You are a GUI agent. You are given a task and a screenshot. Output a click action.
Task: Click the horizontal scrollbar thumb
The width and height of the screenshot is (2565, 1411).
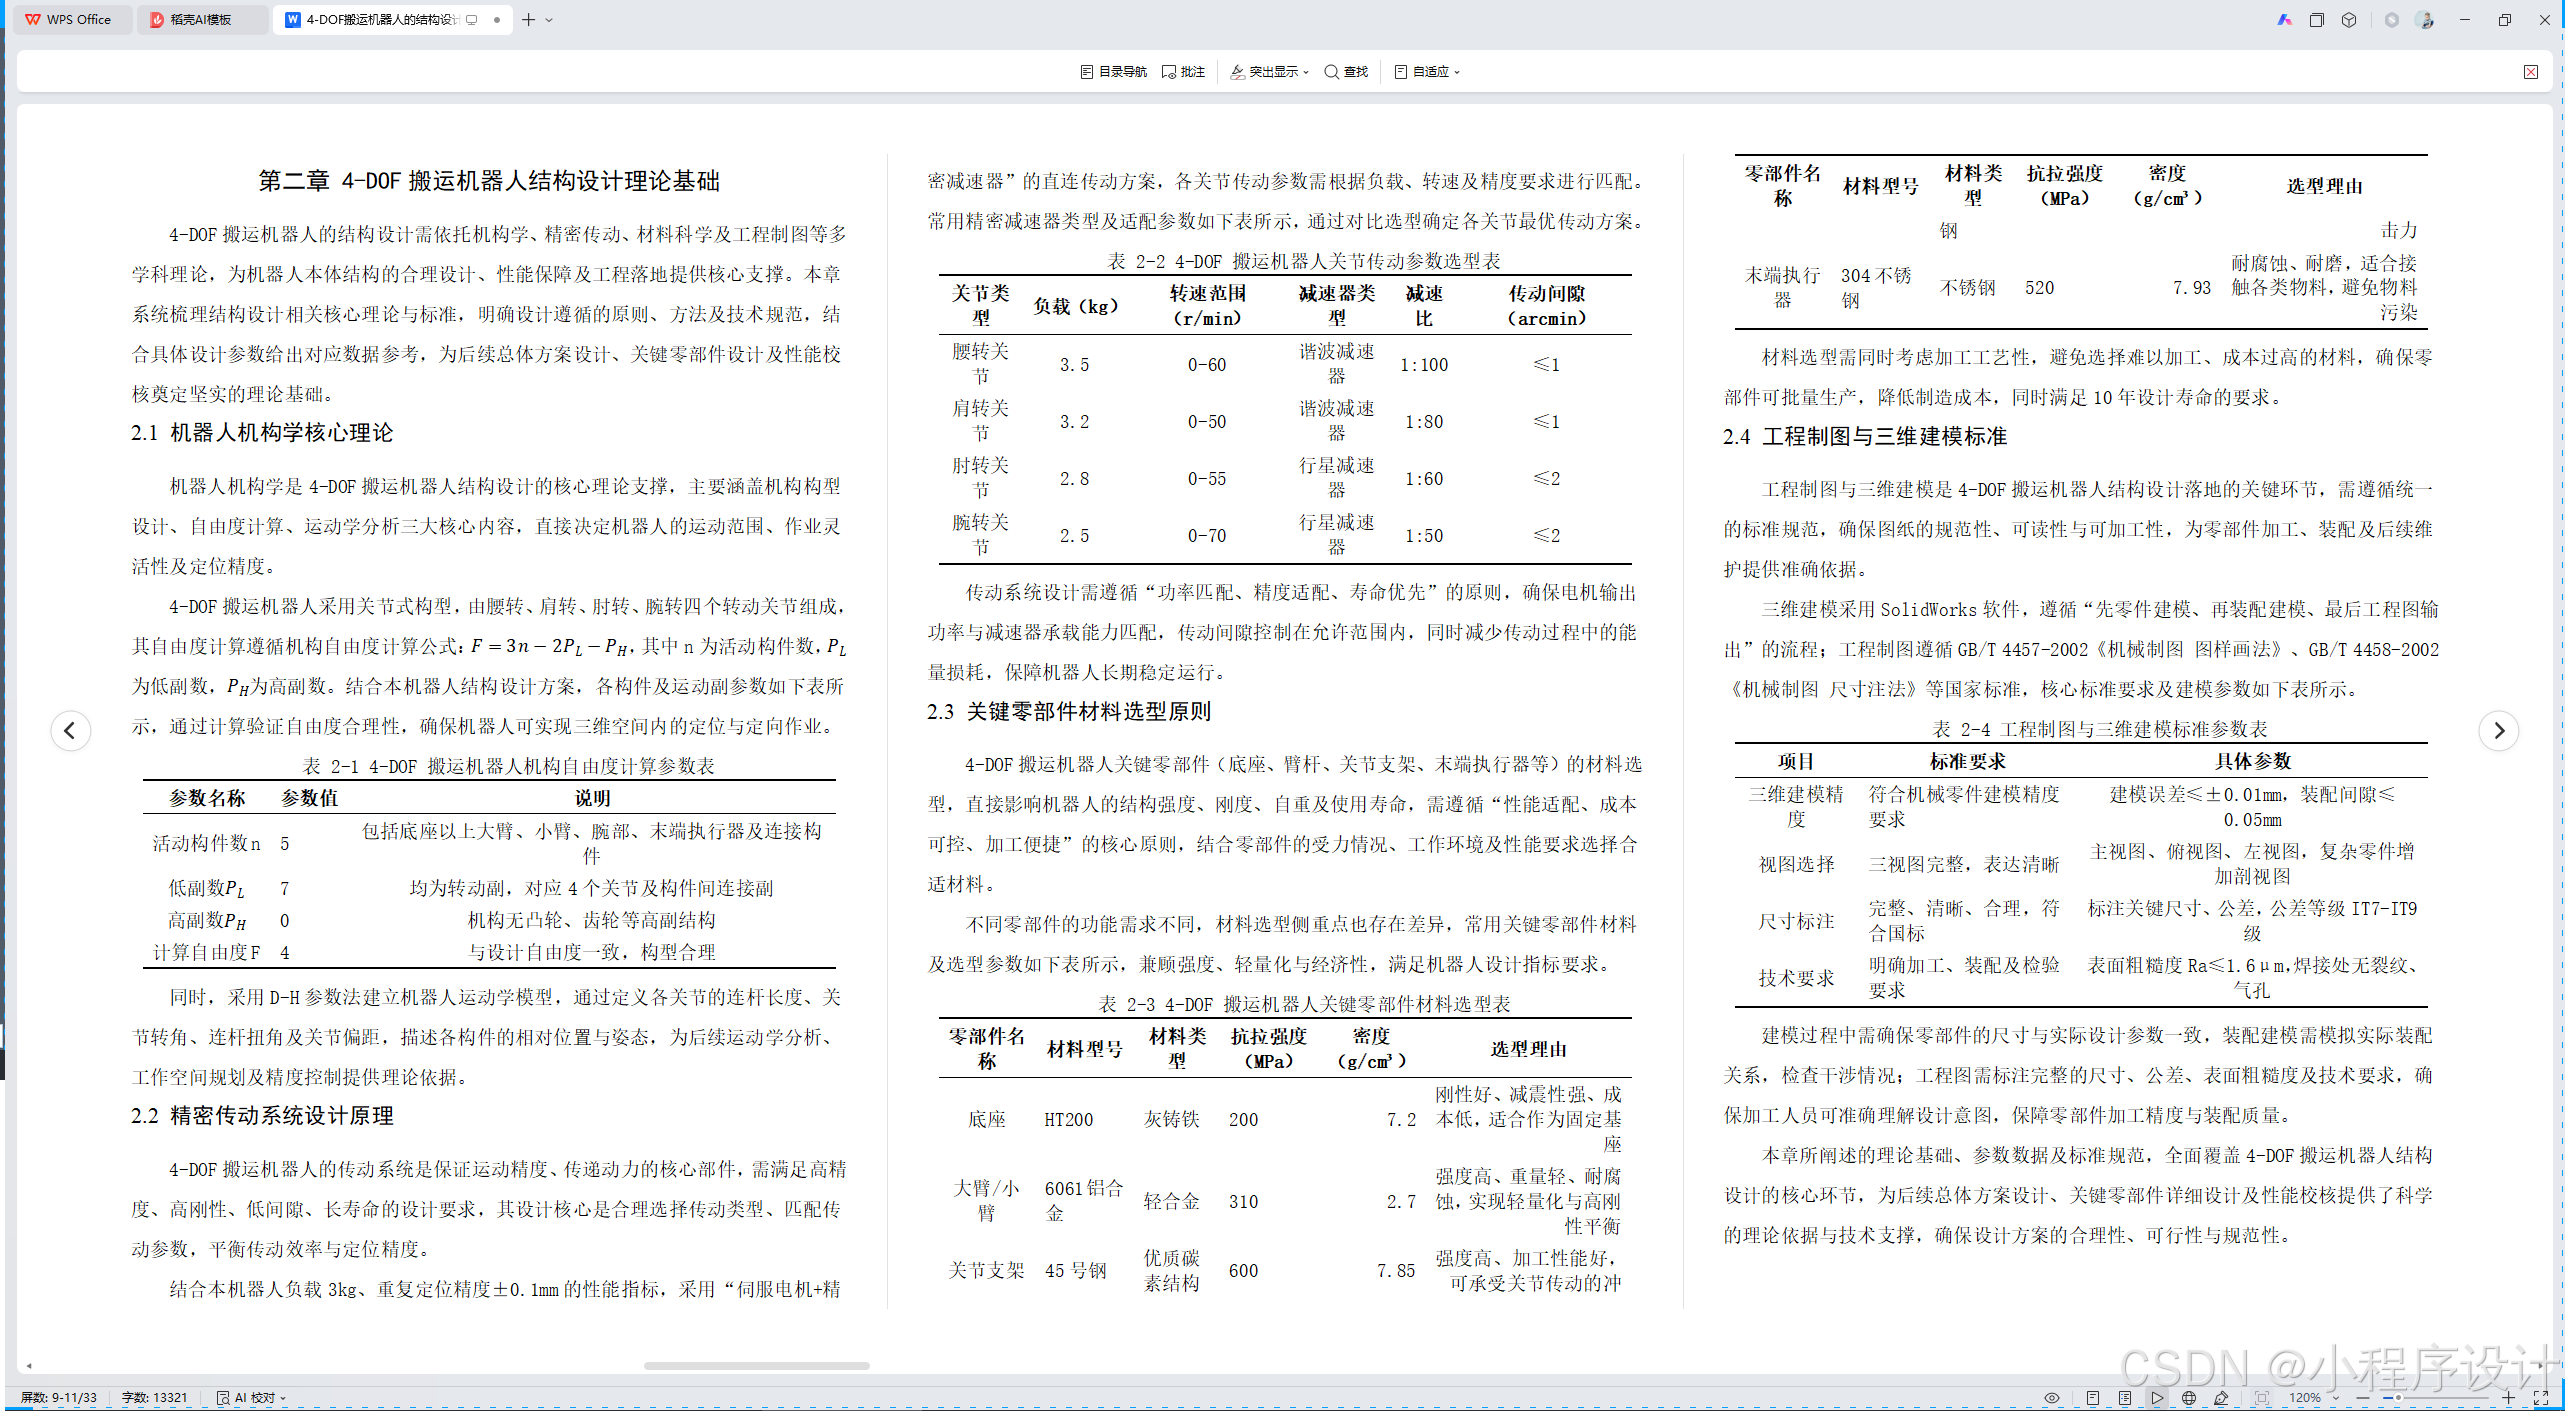[x=756, y=1365]
